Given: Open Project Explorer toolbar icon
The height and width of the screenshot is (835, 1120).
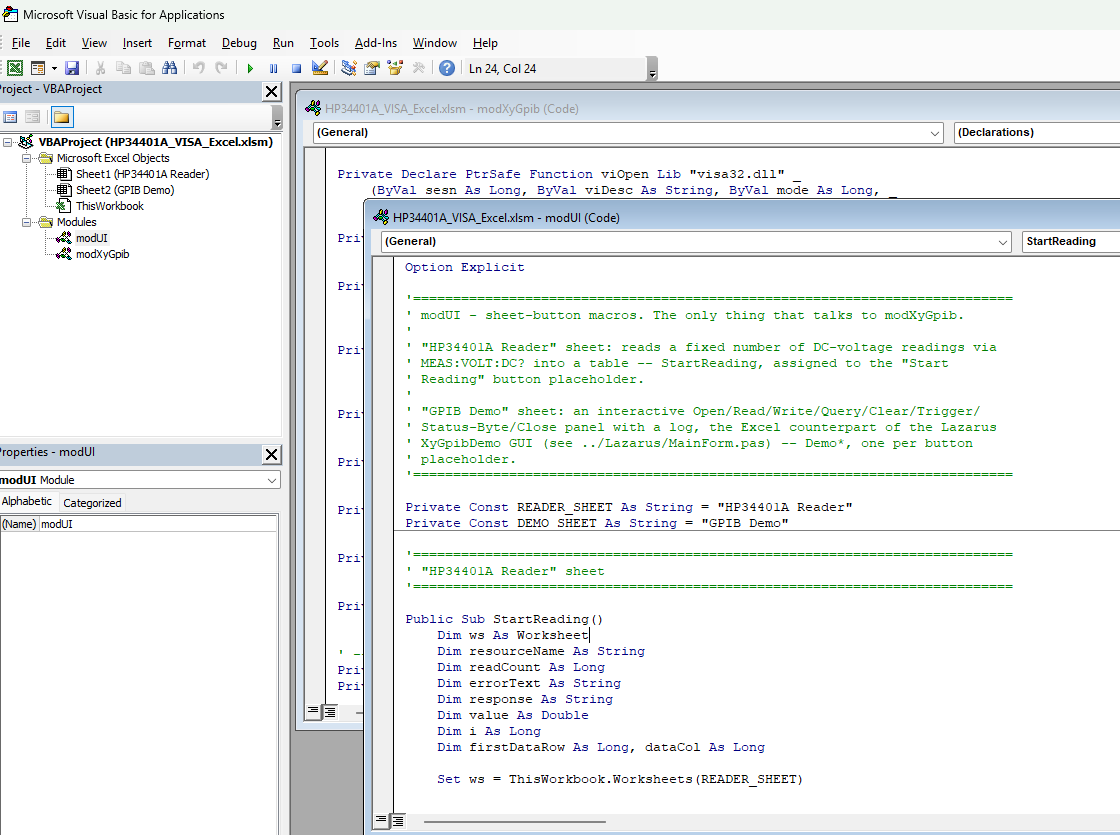Looking at the screenshot, I should click(x=349, y=68).
